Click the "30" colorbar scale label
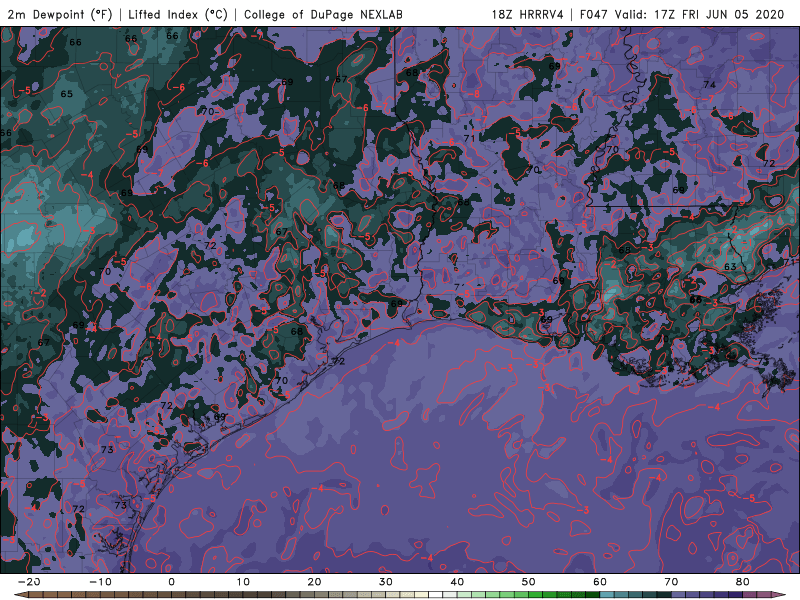This screenshot has height=600, width=800. (386, 582)
